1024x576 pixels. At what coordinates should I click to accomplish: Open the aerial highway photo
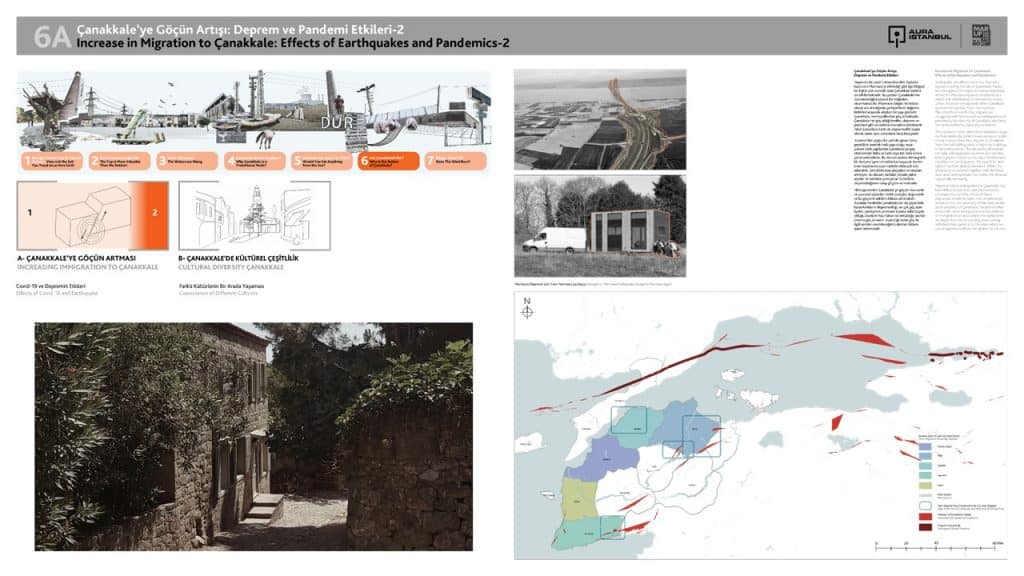[x=599, y=118]
